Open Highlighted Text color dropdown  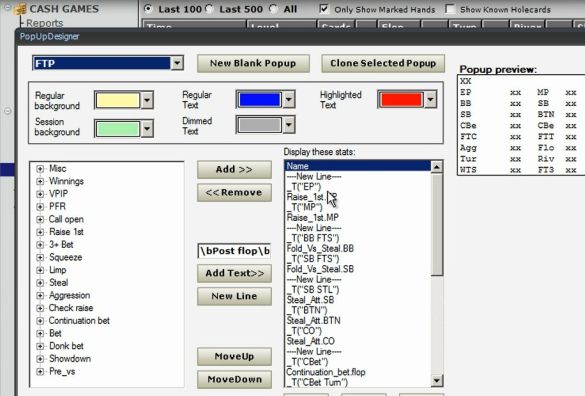coord(431,100)
